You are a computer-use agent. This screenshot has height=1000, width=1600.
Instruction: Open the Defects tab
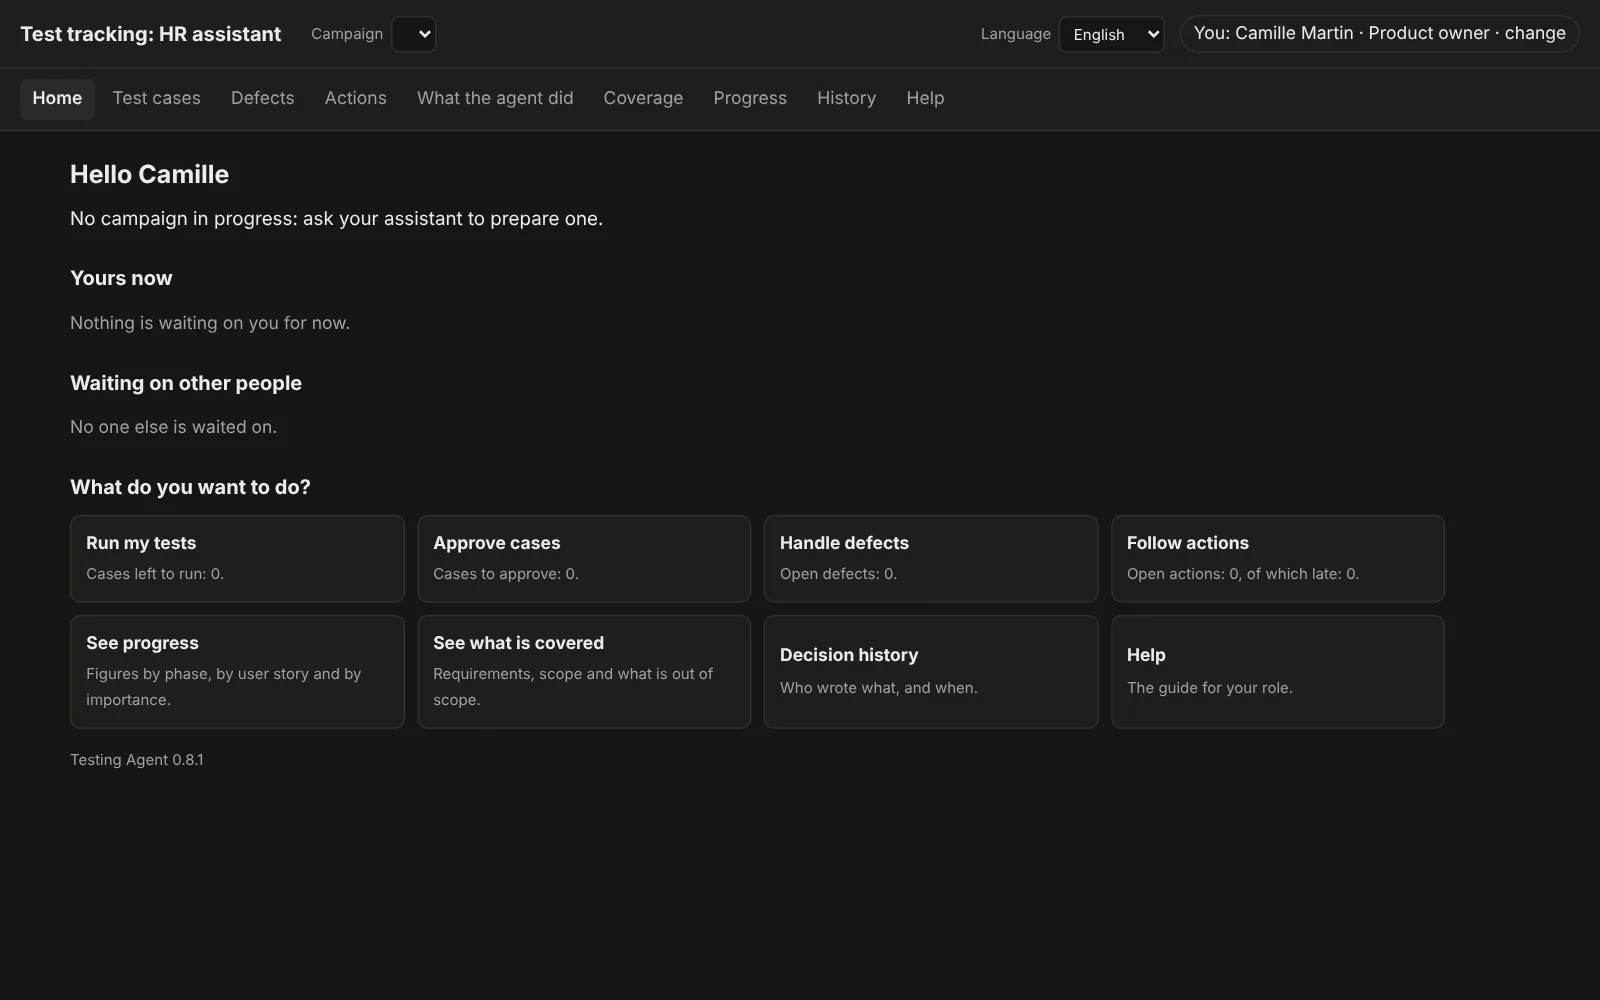coord(262,98)
